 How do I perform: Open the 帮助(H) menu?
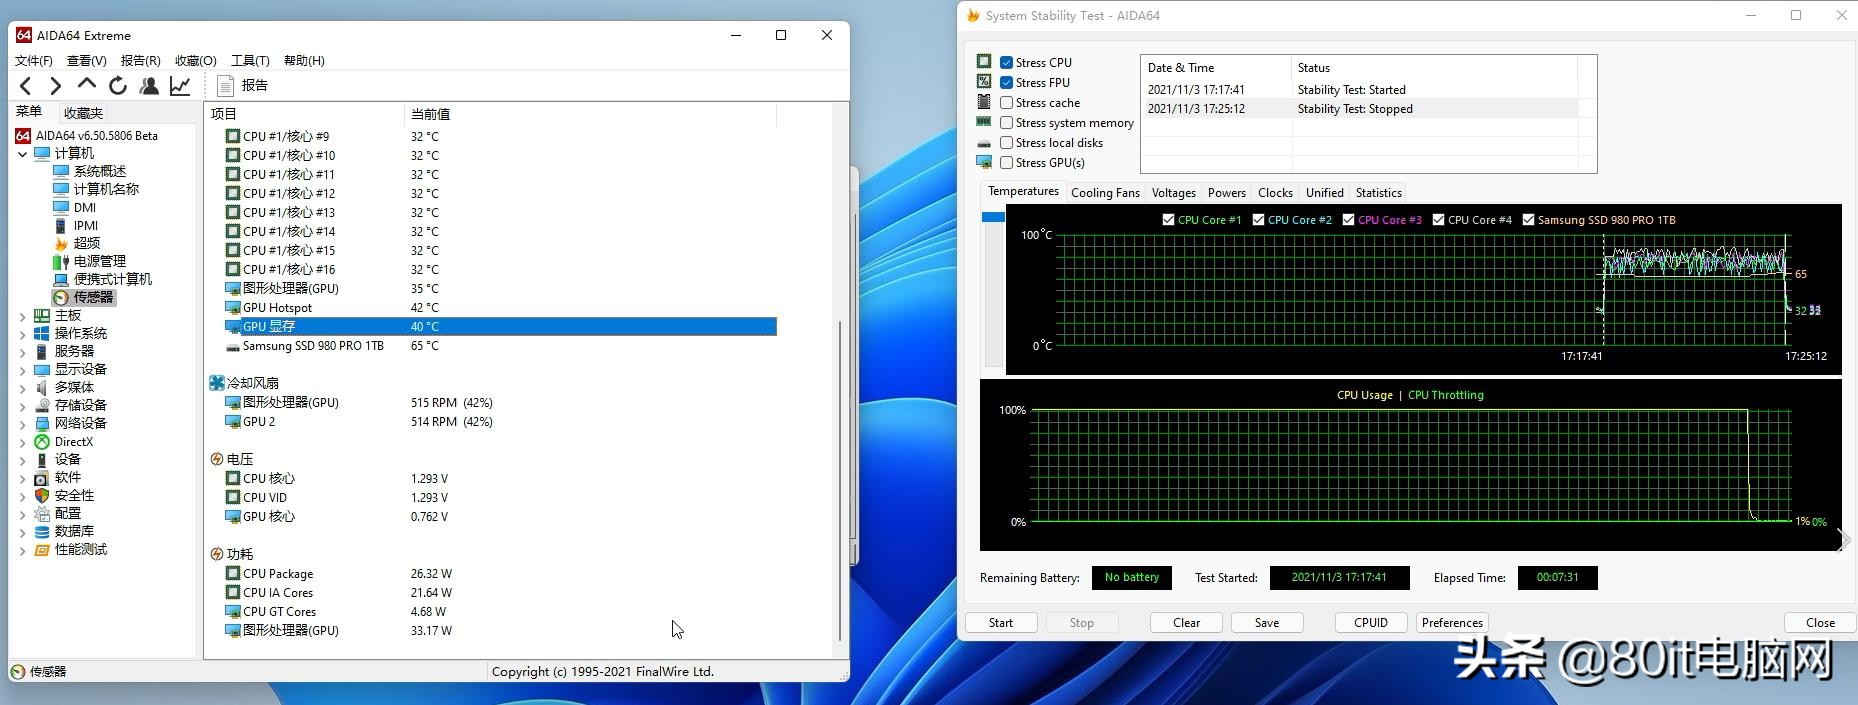coord(304,60)
